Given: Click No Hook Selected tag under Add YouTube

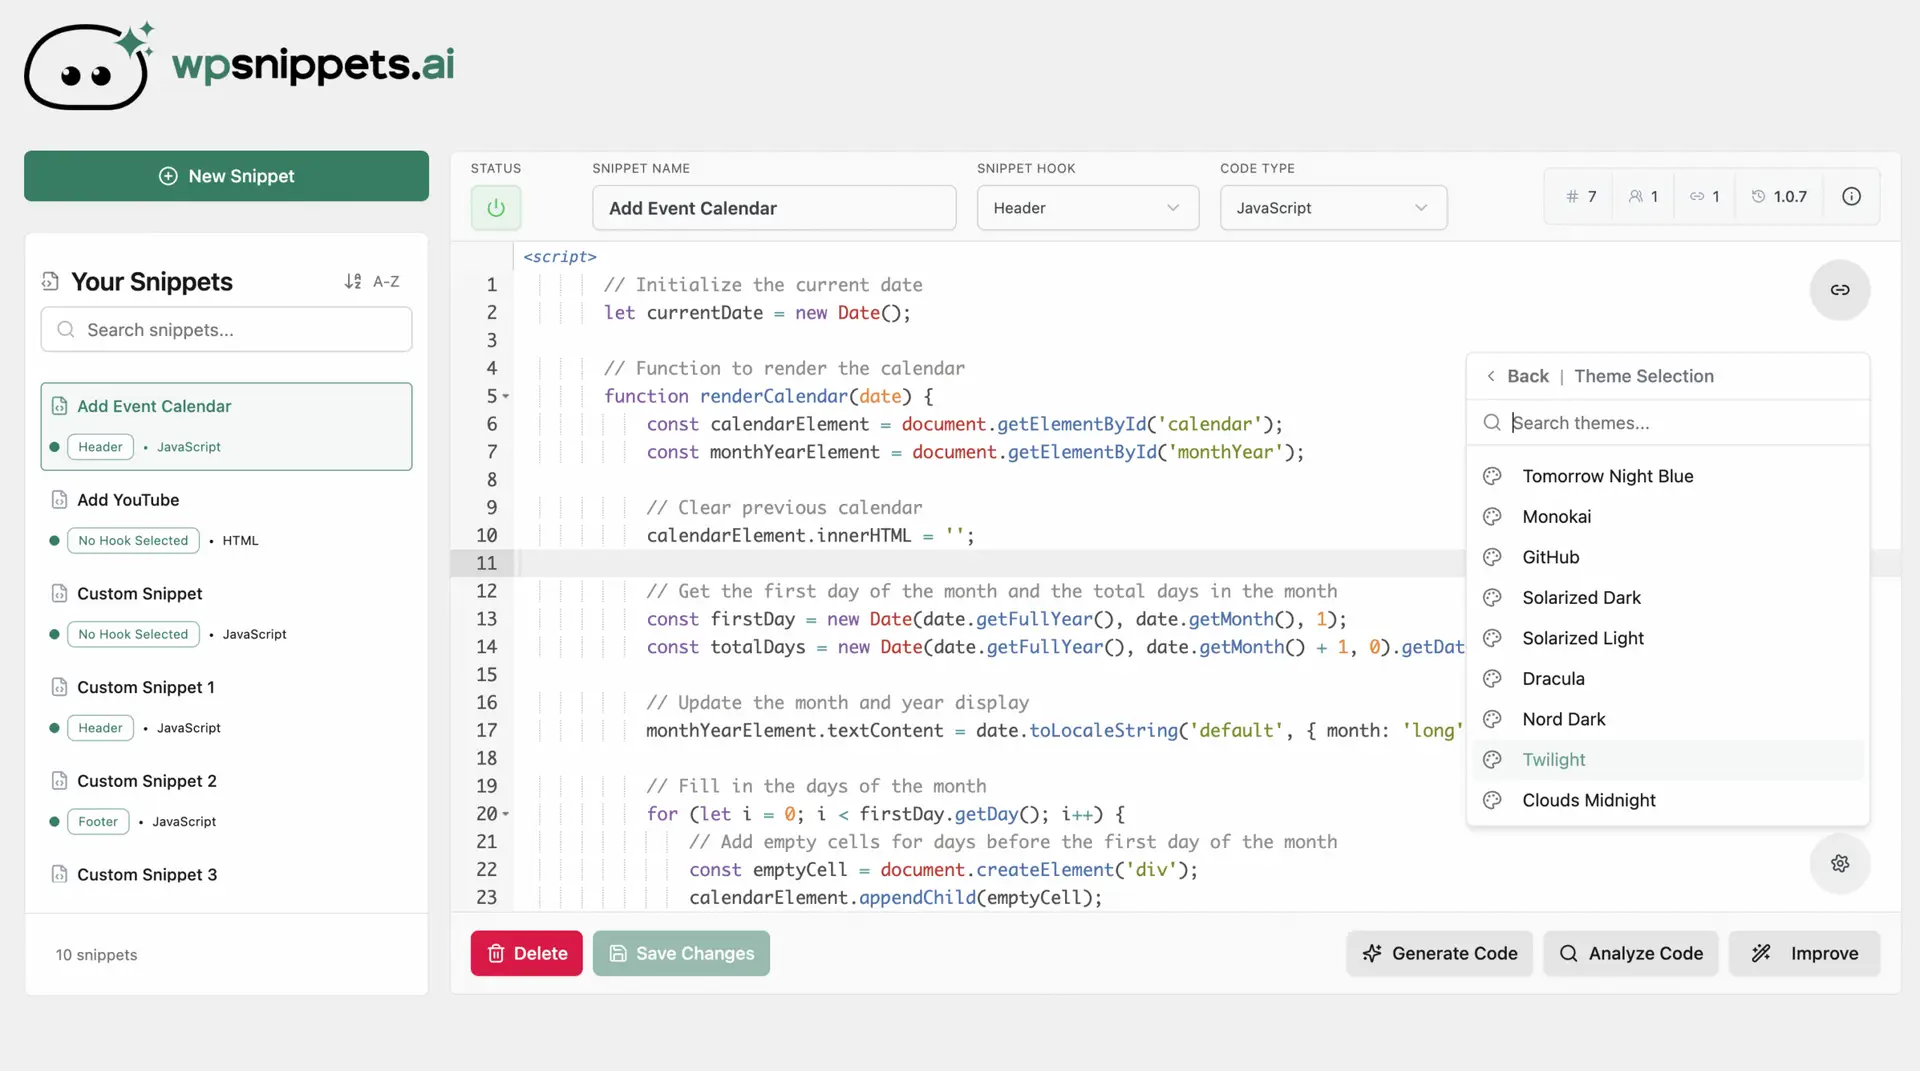Looking at the screenshot, I should click(133, 540).
